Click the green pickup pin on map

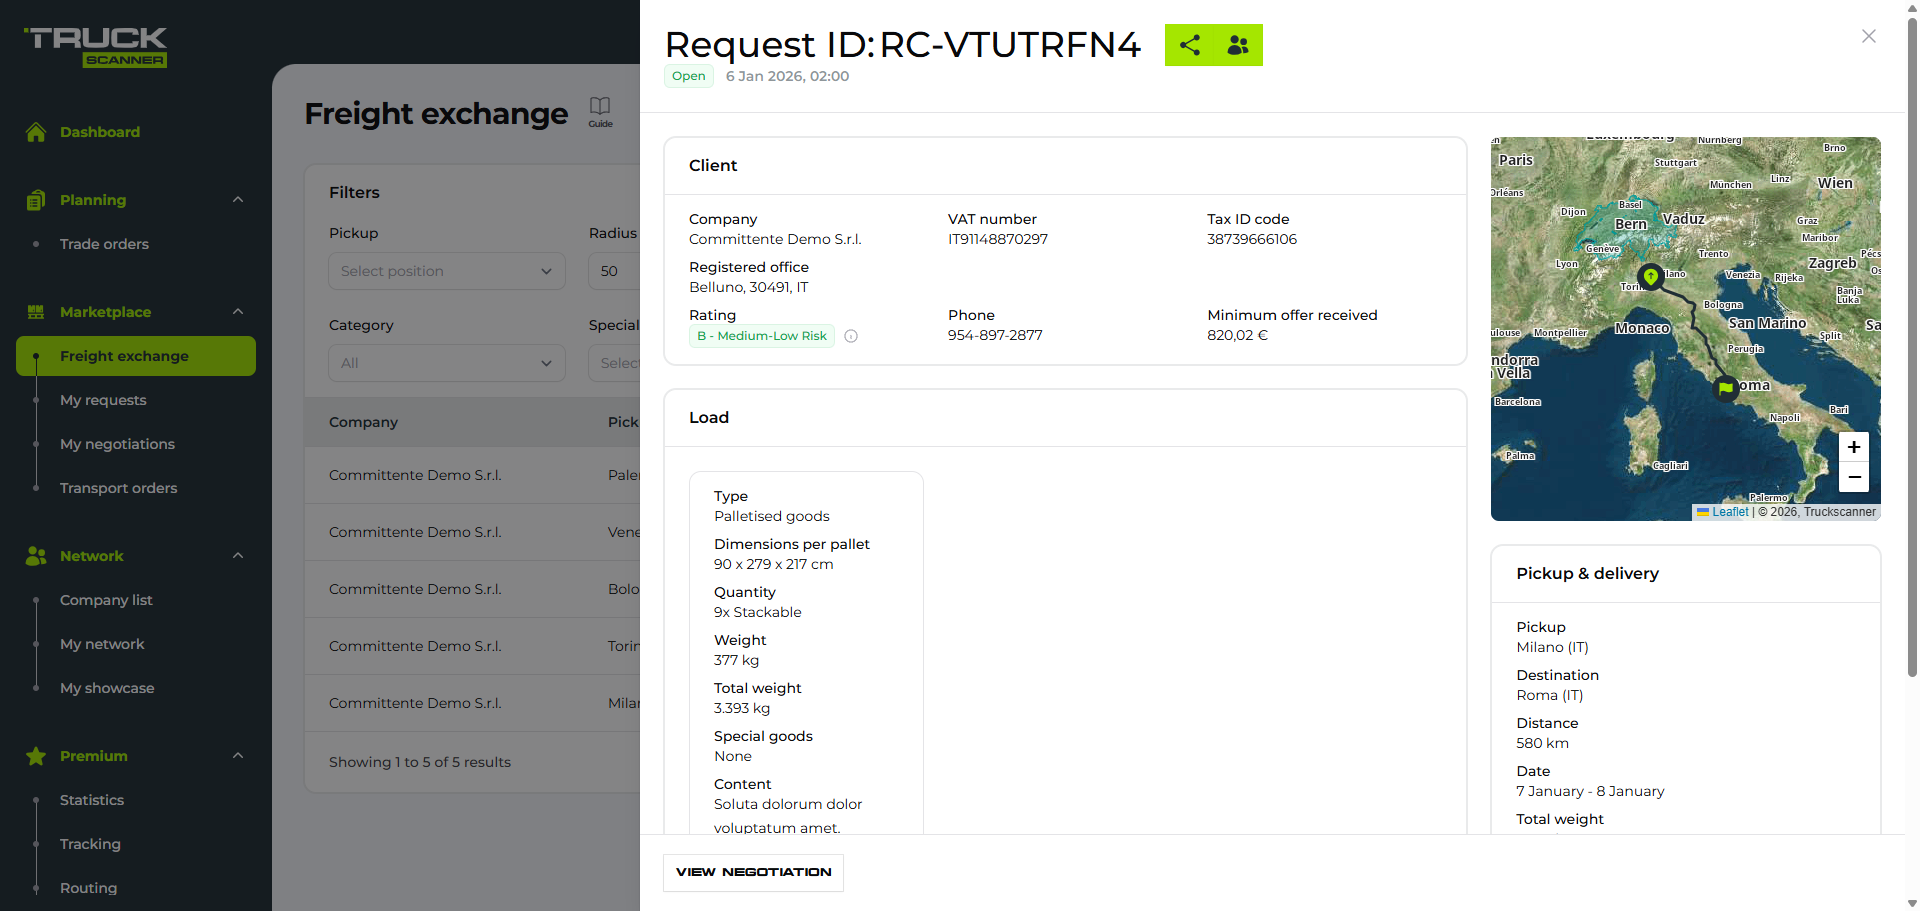click(1650, 277)
